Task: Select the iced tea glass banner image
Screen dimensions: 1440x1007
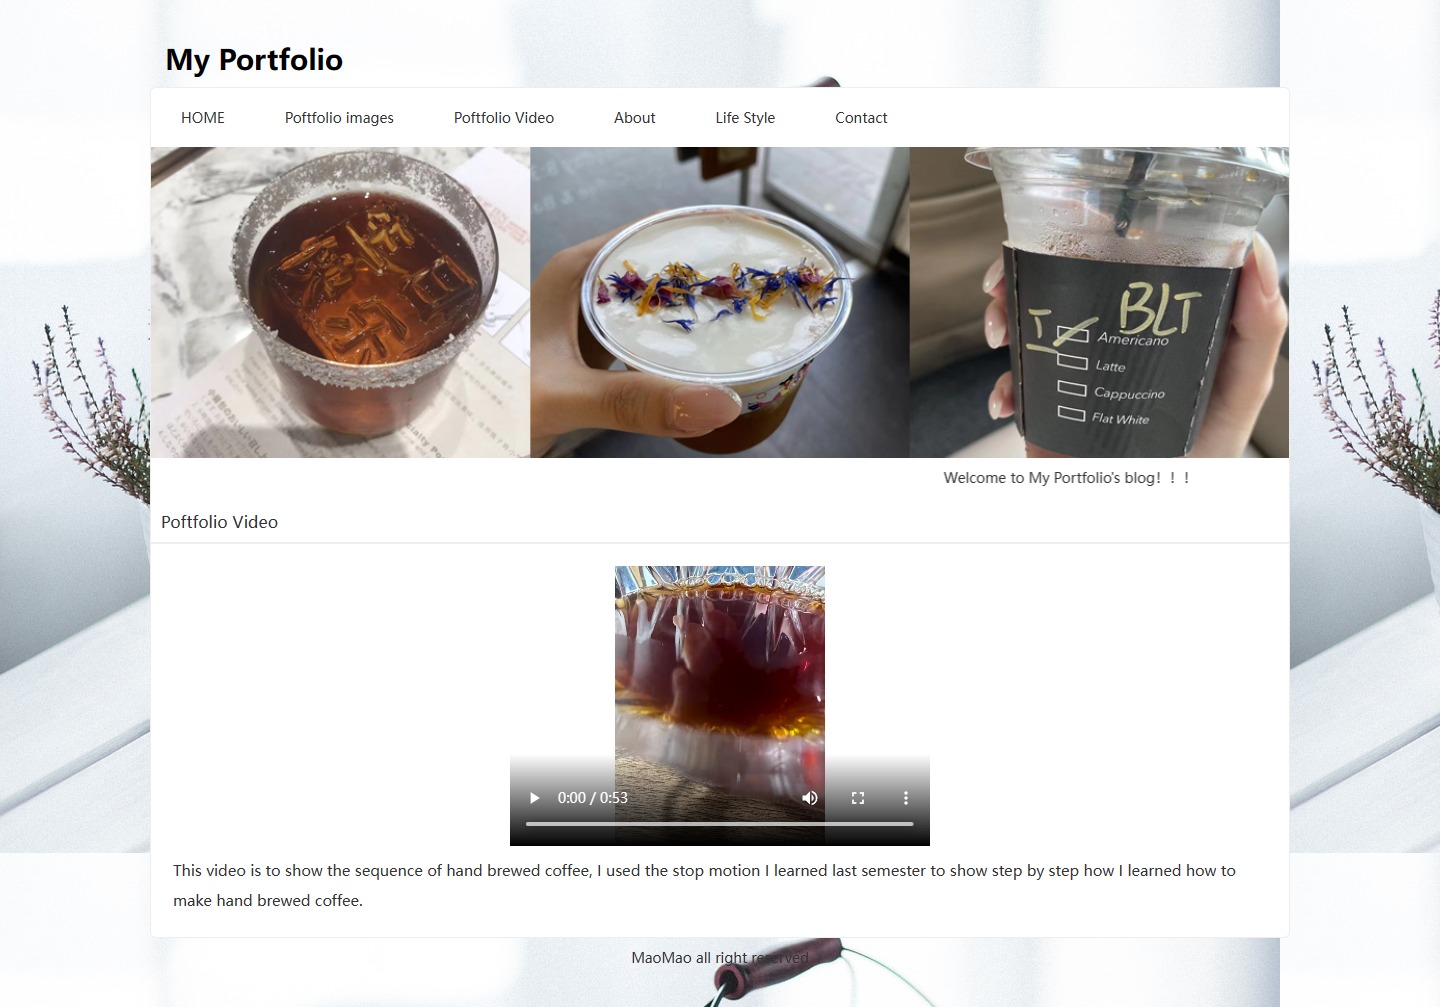Action: point(340,303)
